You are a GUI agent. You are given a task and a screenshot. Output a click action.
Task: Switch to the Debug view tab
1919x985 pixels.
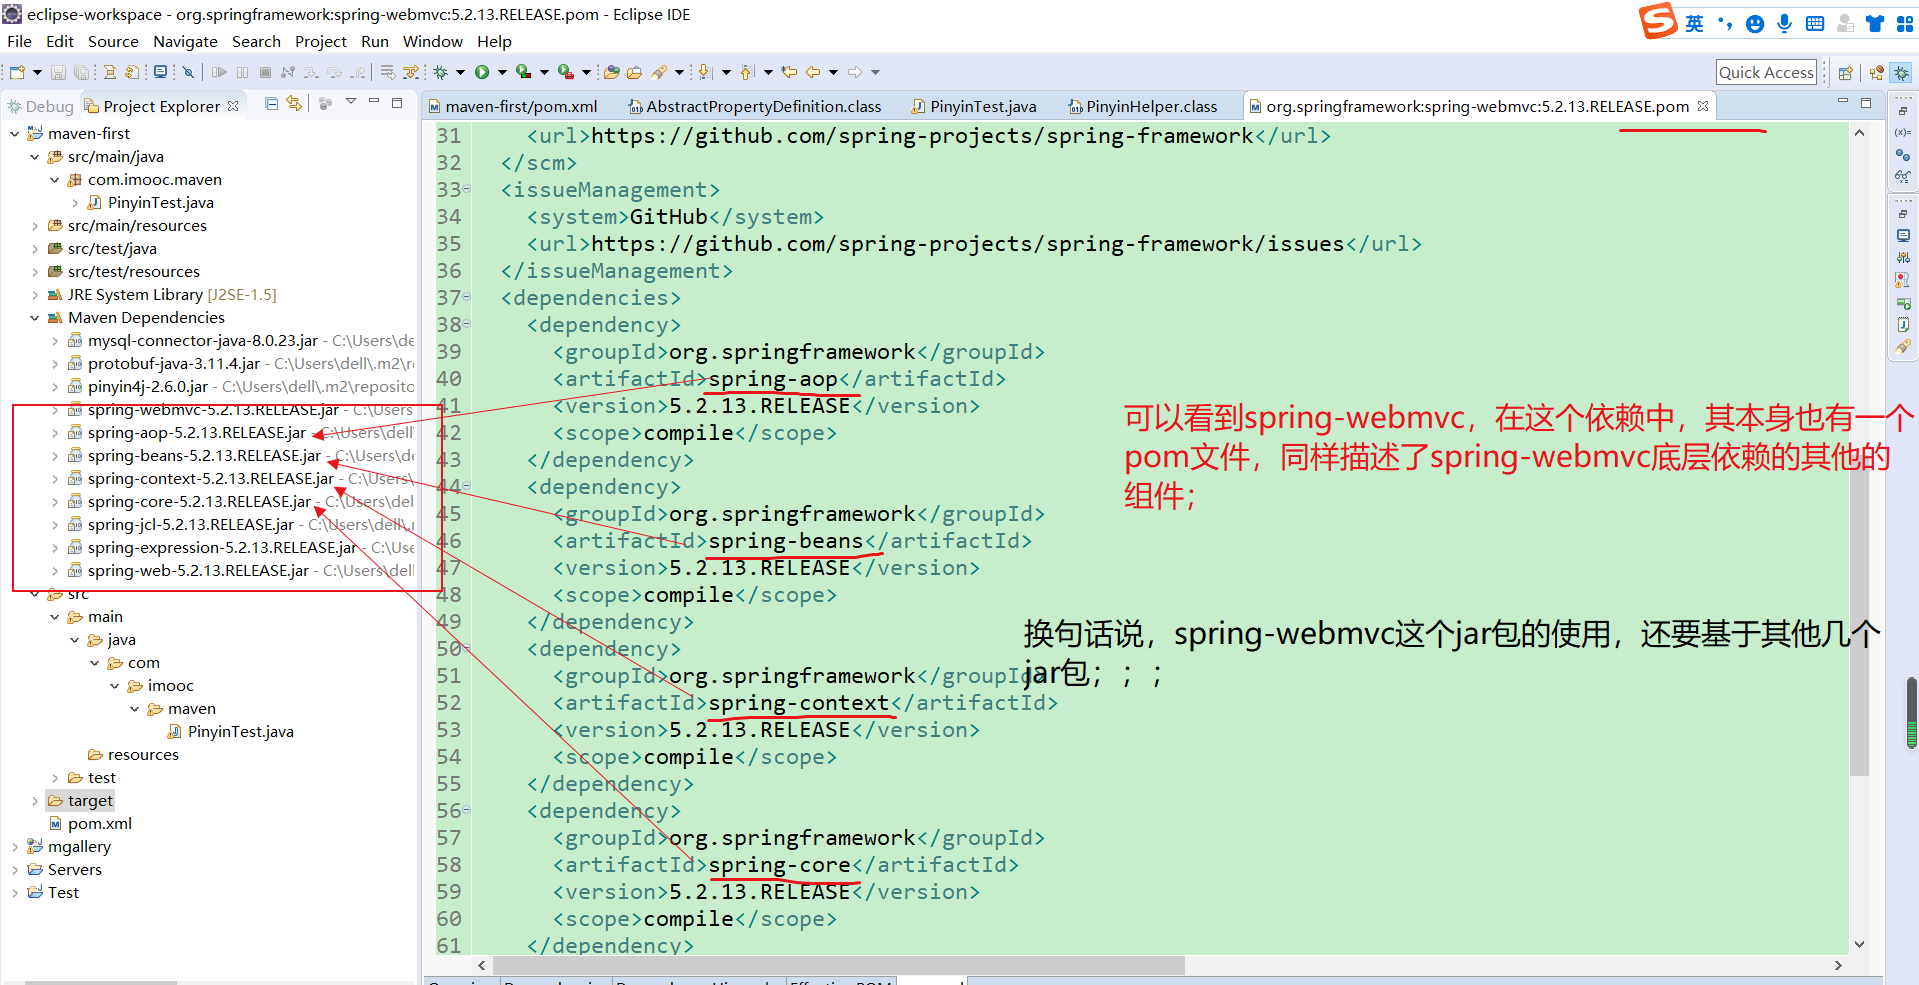(41, 106)
